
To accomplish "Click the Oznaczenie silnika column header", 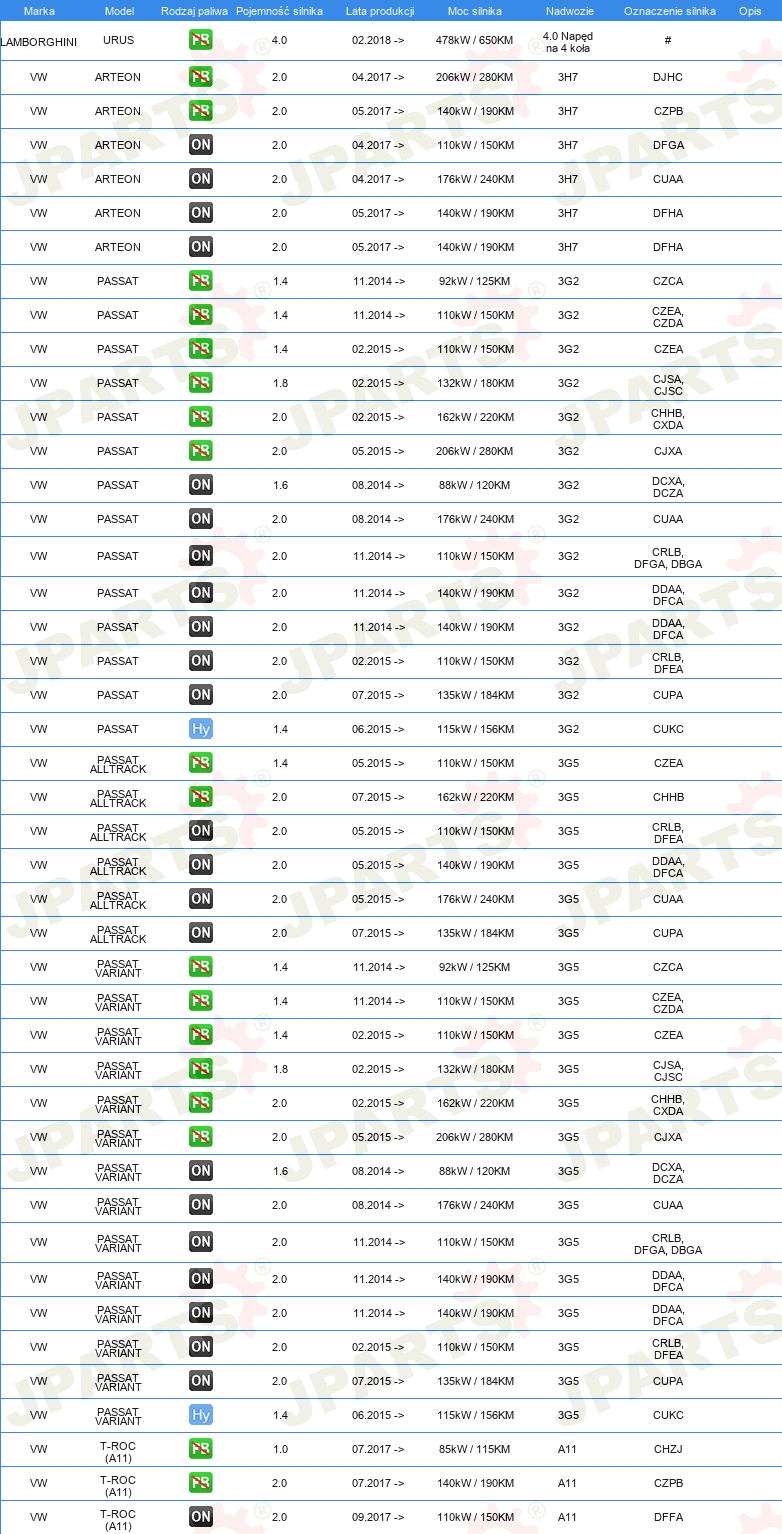I will [669, 11].
